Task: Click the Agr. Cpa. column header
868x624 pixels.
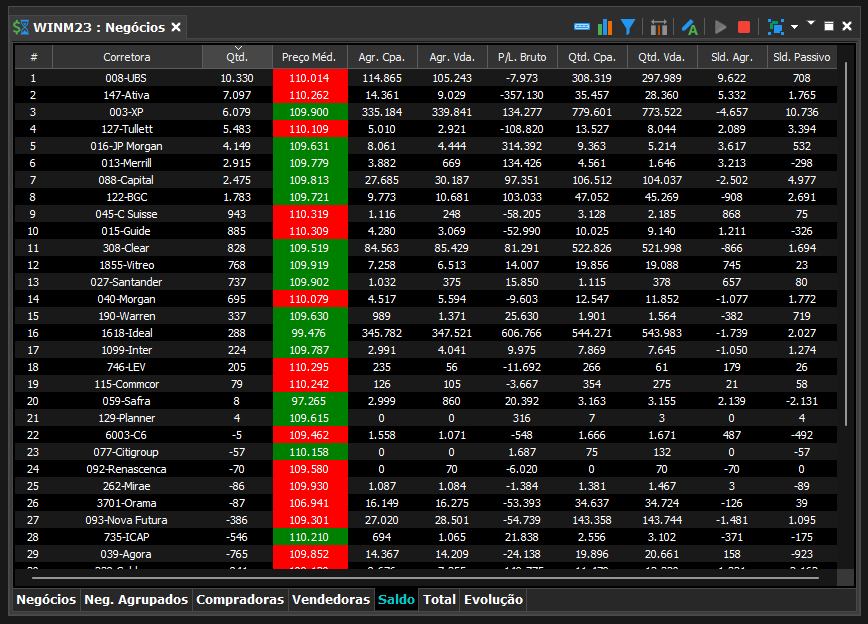Action: [x=382, y=57]
